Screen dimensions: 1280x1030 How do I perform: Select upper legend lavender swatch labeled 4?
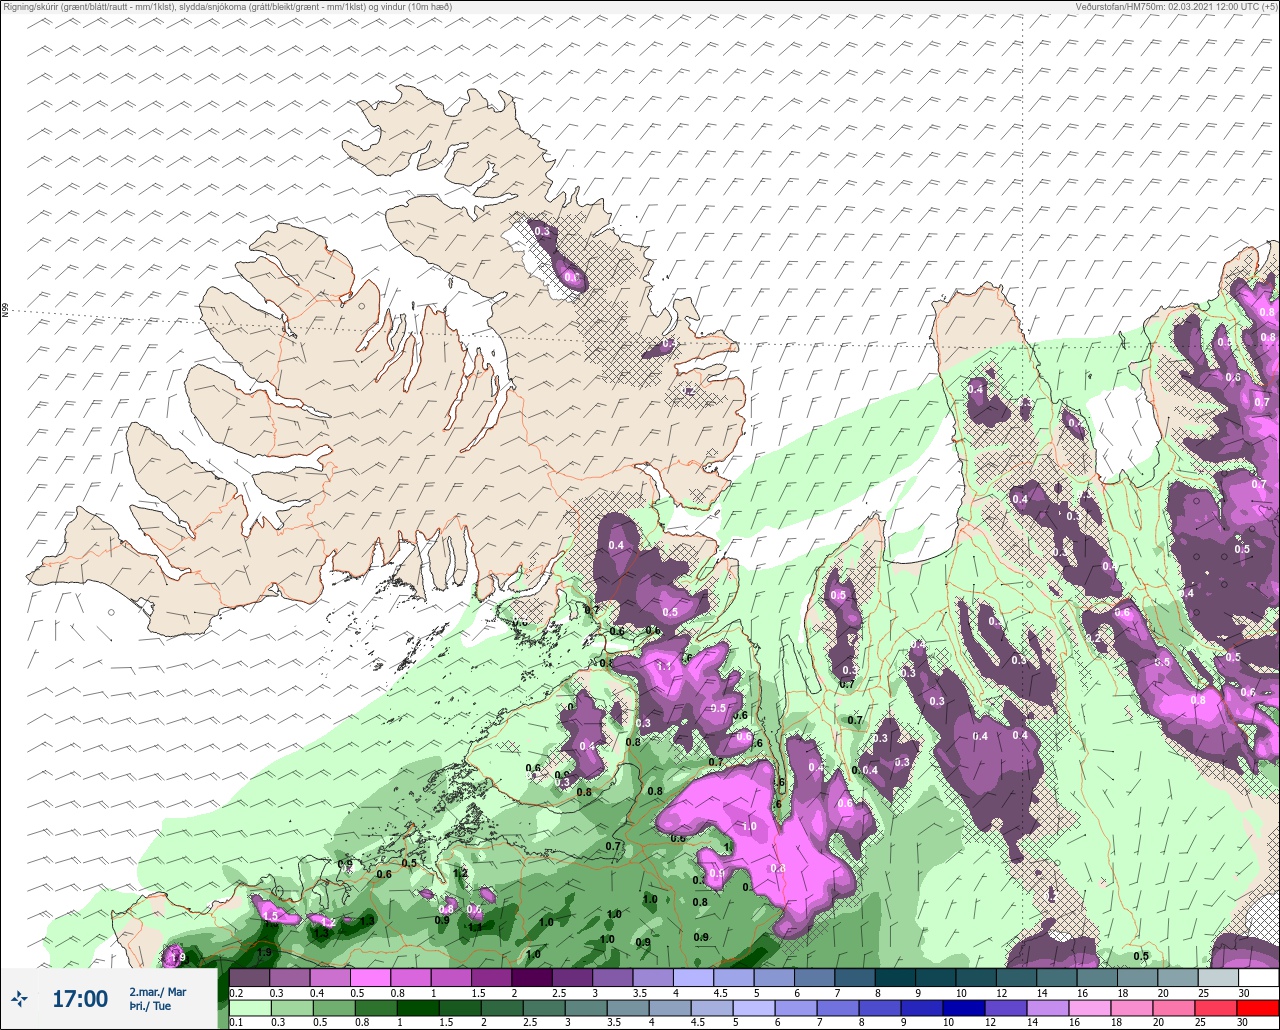pos(694,977)
